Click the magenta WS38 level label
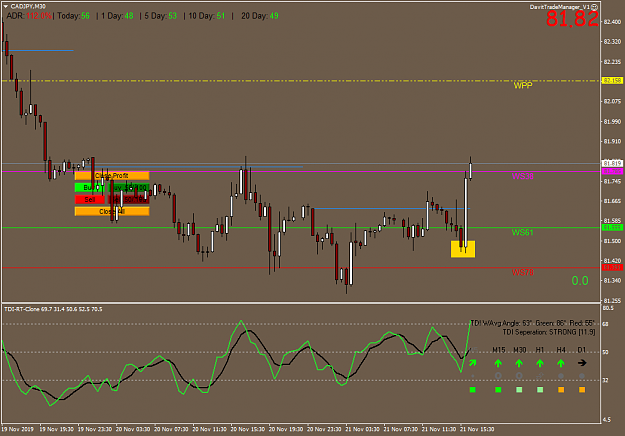The image size is (625, 436). 523,176
